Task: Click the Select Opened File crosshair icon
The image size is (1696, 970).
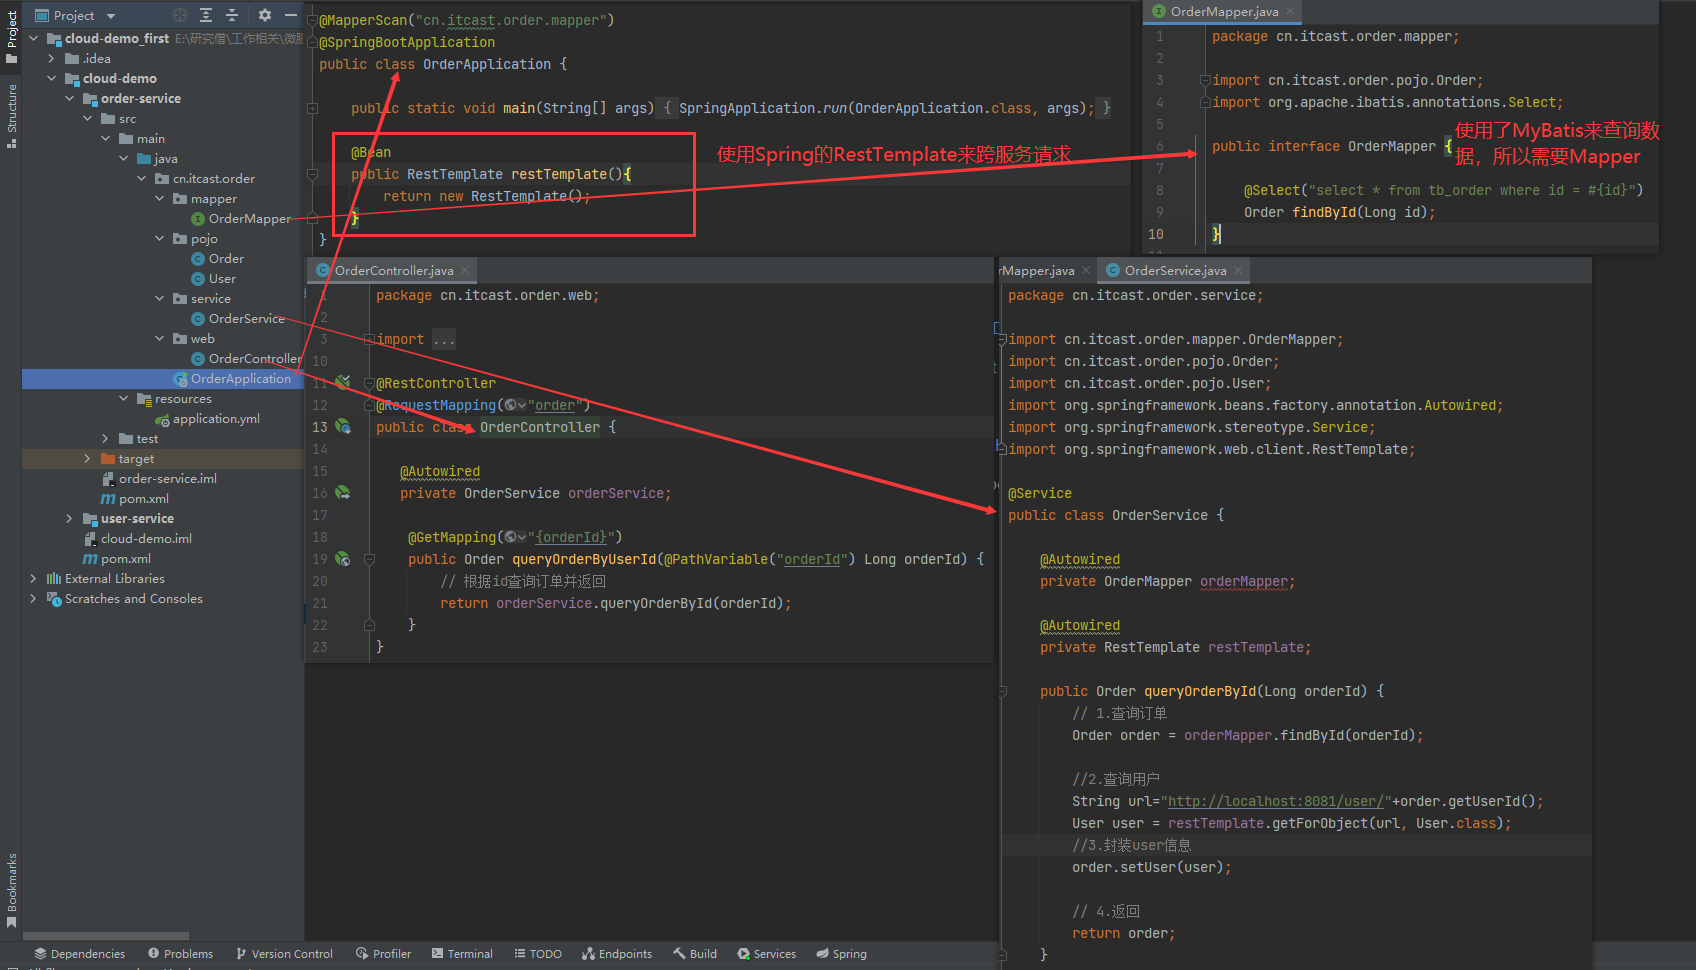Action: (180, 15)
